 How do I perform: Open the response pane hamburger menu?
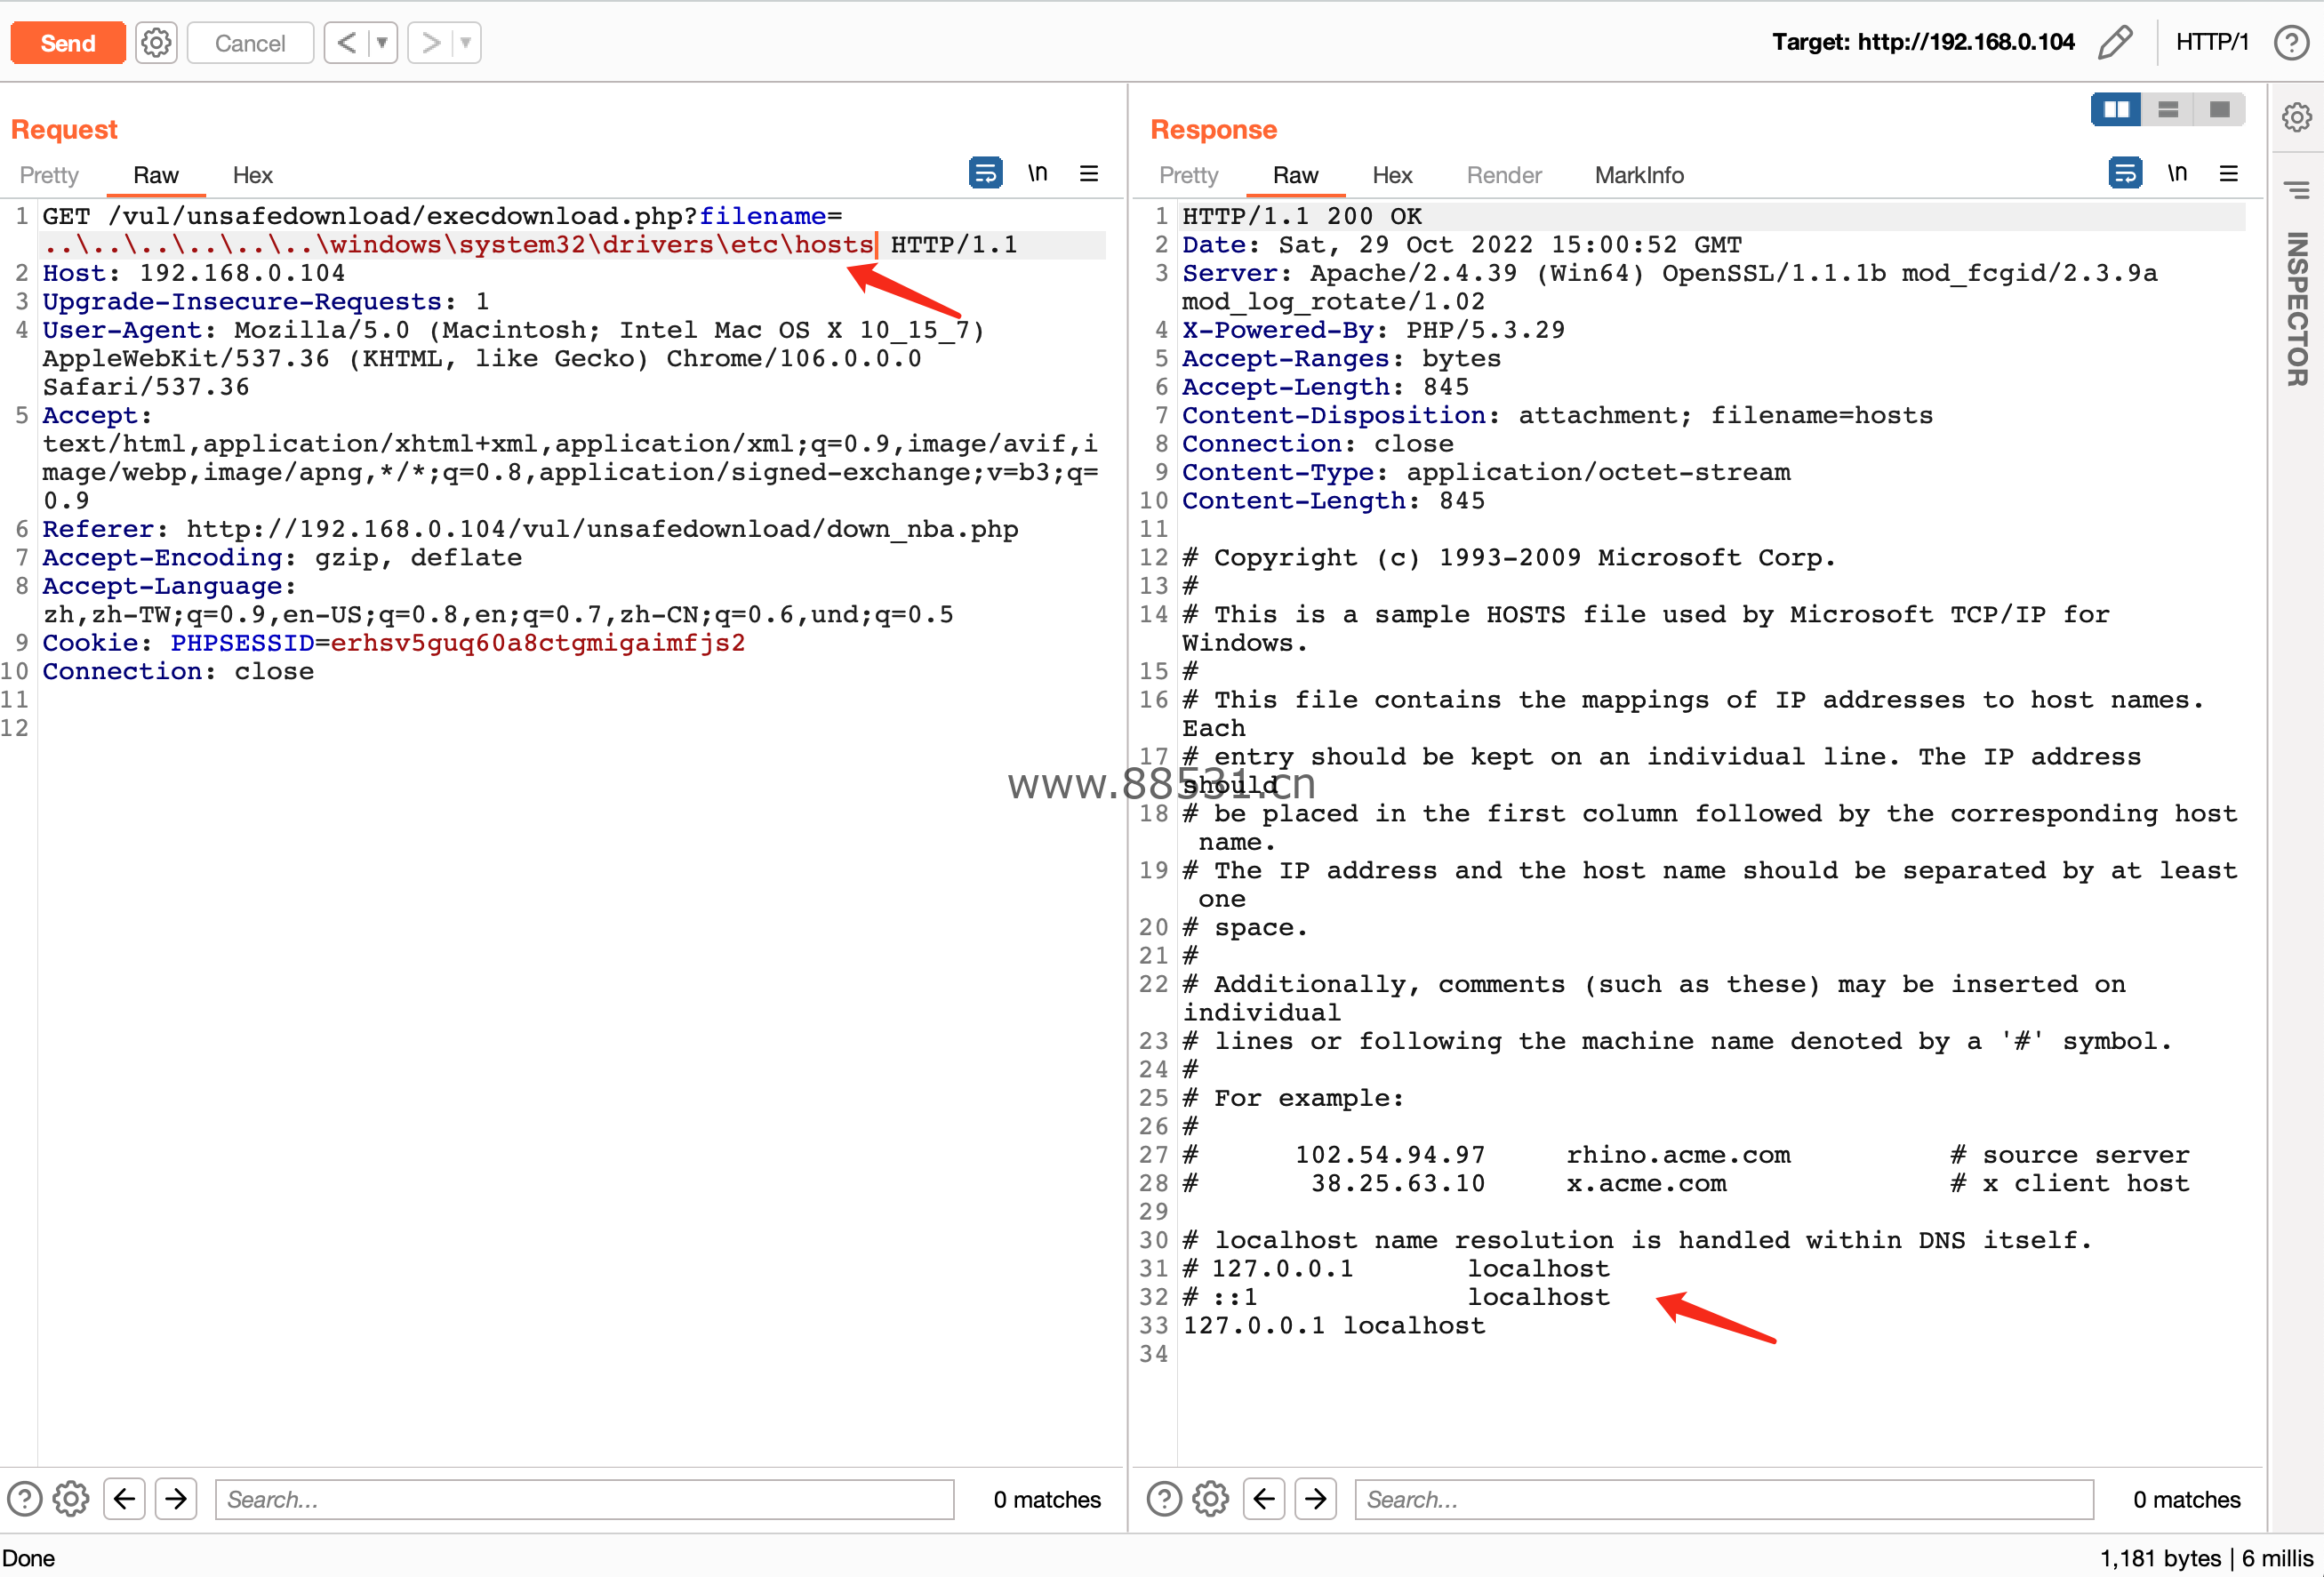pyautogui.click(x=2229, y=174)
